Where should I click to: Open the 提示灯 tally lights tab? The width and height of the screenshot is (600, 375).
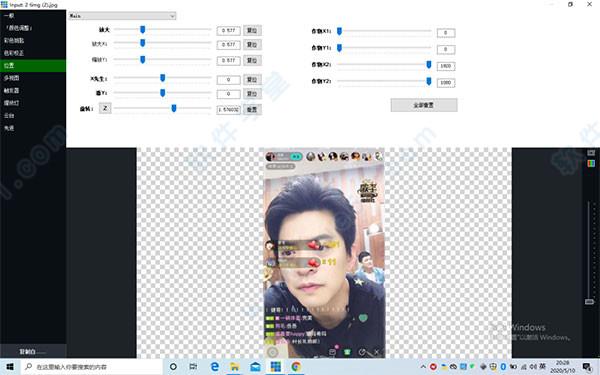tap(33, 103)
